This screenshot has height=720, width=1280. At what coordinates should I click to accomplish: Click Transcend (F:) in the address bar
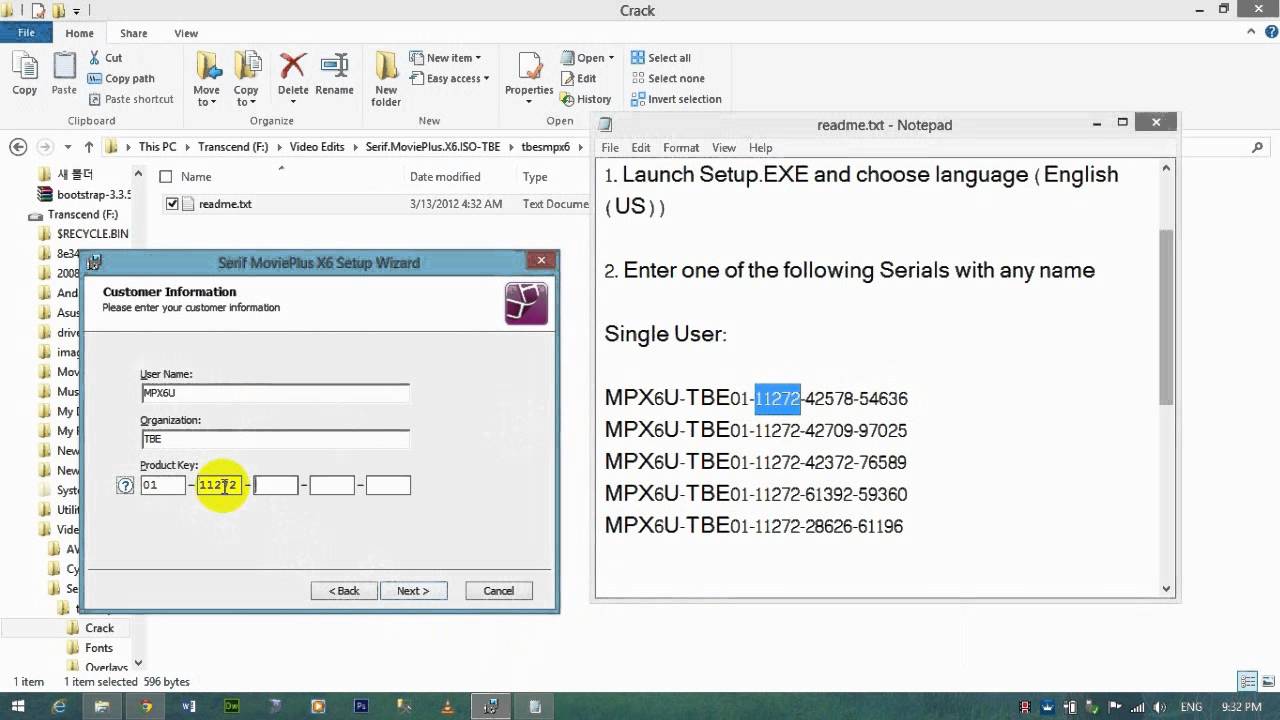tap(233, 147)
